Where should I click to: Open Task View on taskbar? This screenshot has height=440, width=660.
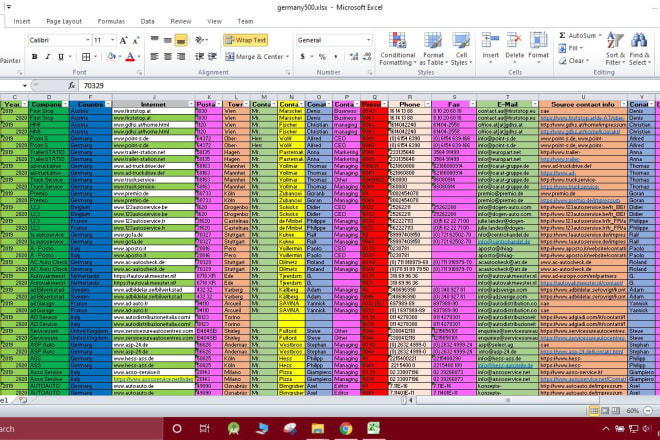[x=205, y=429]
